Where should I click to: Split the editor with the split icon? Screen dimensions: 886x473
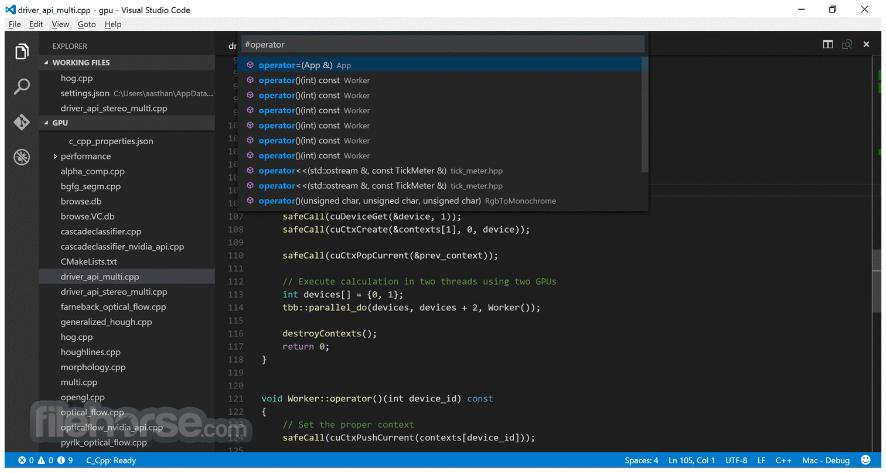[x=828, y=44]
